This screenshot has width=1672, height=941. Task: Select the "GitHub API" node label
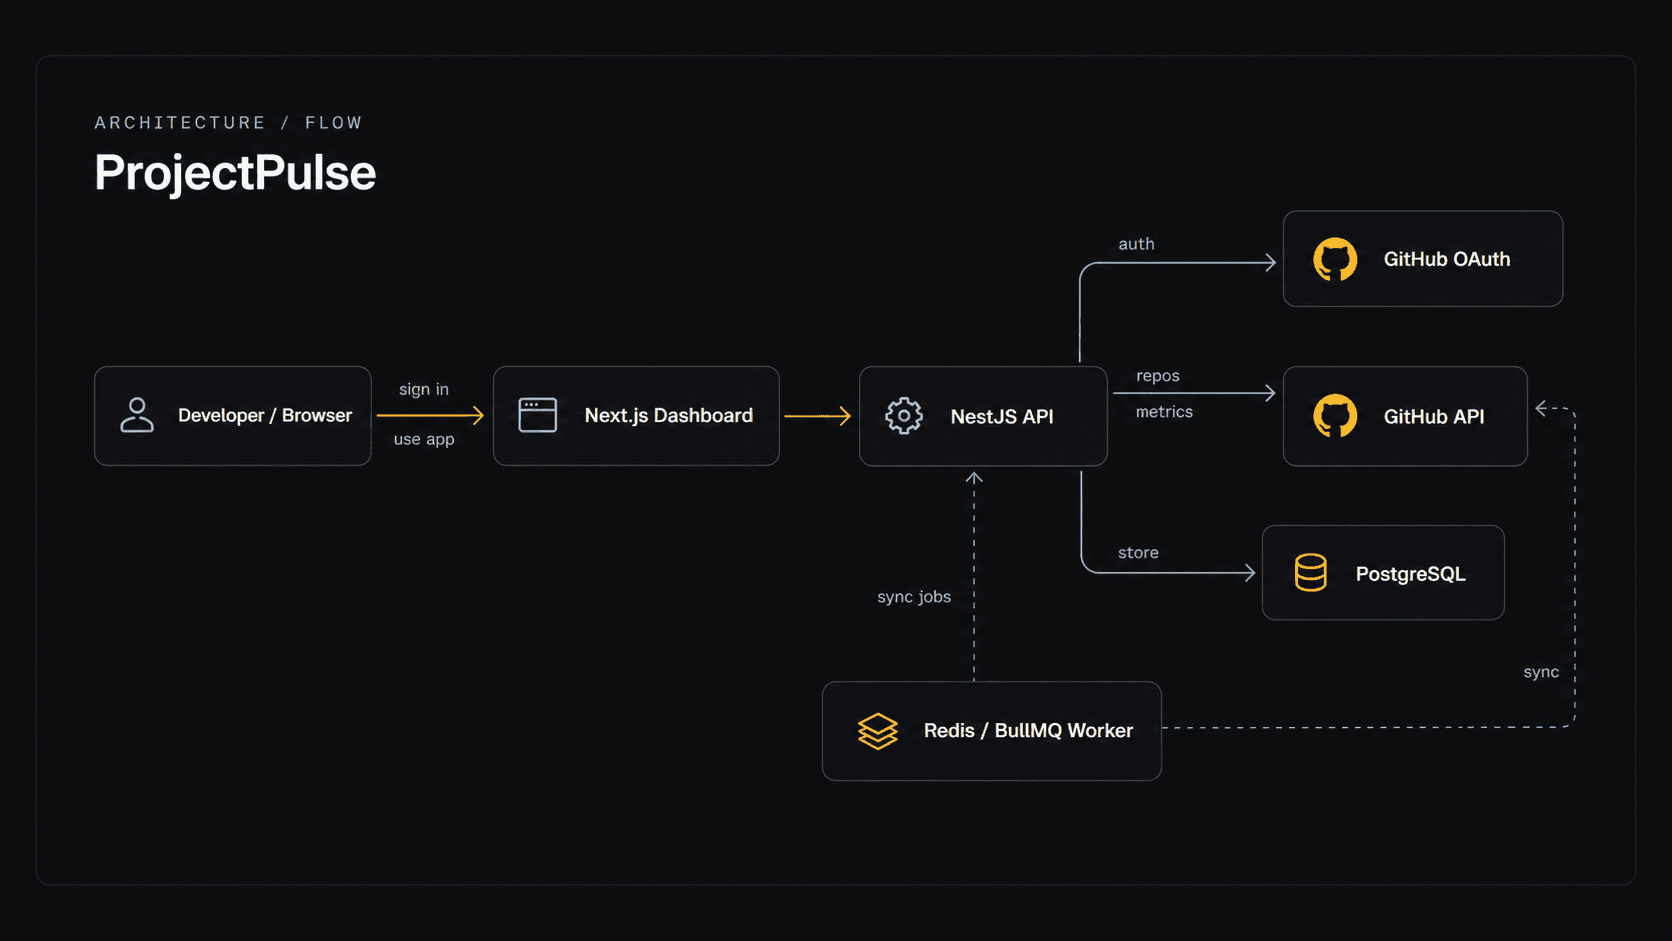[x=1434, y=416]
